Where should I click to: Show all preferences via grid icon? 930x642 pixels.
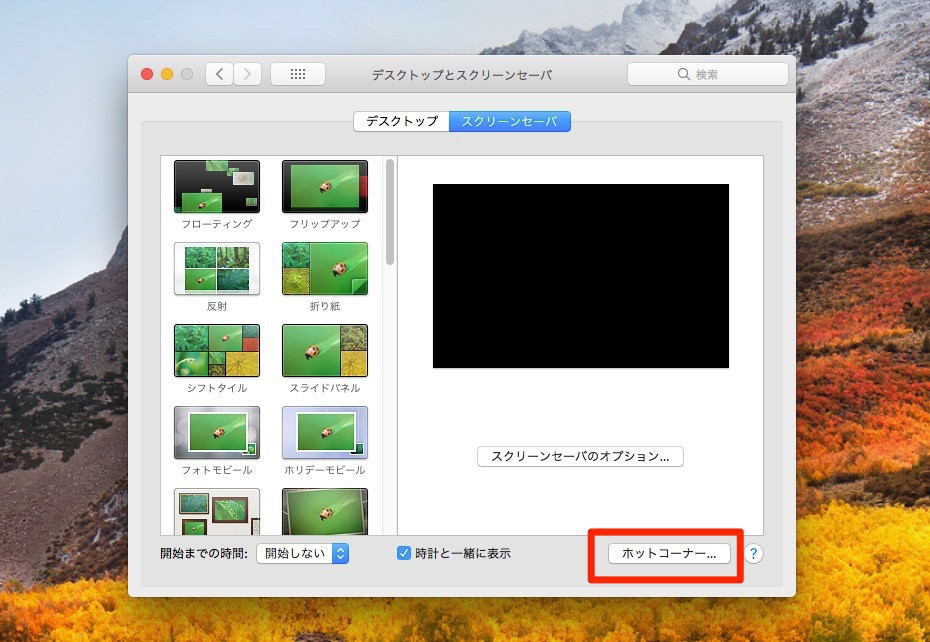click(x=298, y=74)
